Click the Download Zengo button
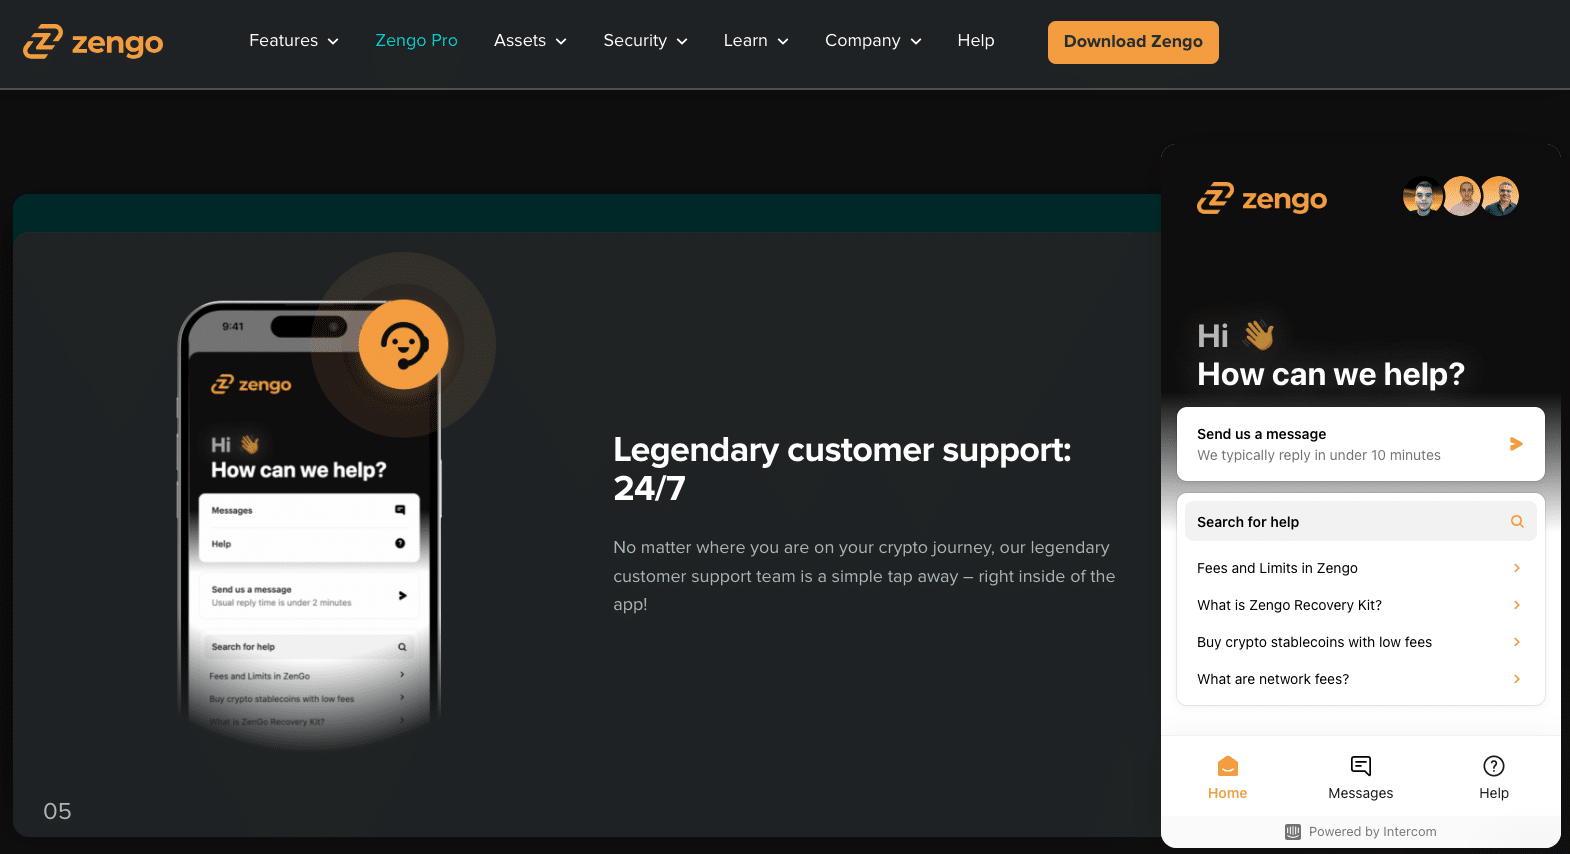This screenshot has height=854, width=1570. pos(1133,42)
